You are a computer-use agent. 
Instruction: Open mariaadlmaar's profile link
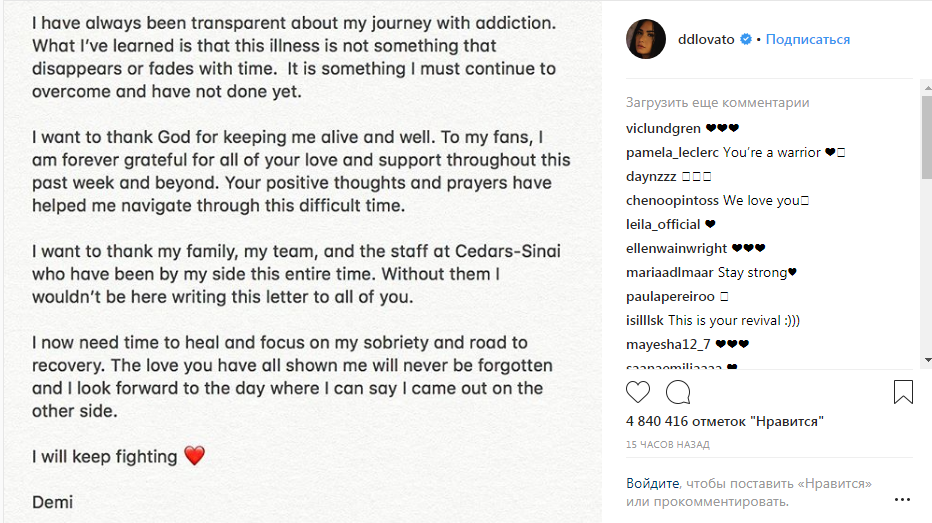pos(670,272)
